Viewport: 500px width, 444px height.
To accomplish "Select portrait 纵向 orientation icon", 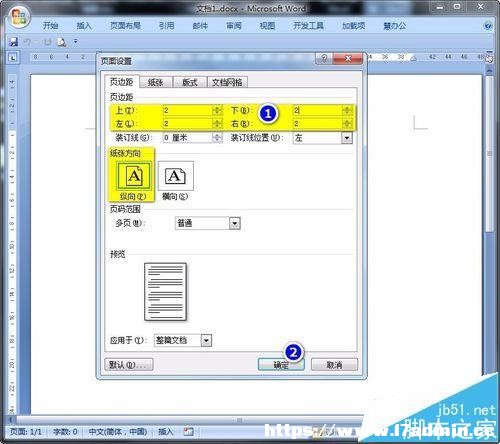I will tap(134, 176).
